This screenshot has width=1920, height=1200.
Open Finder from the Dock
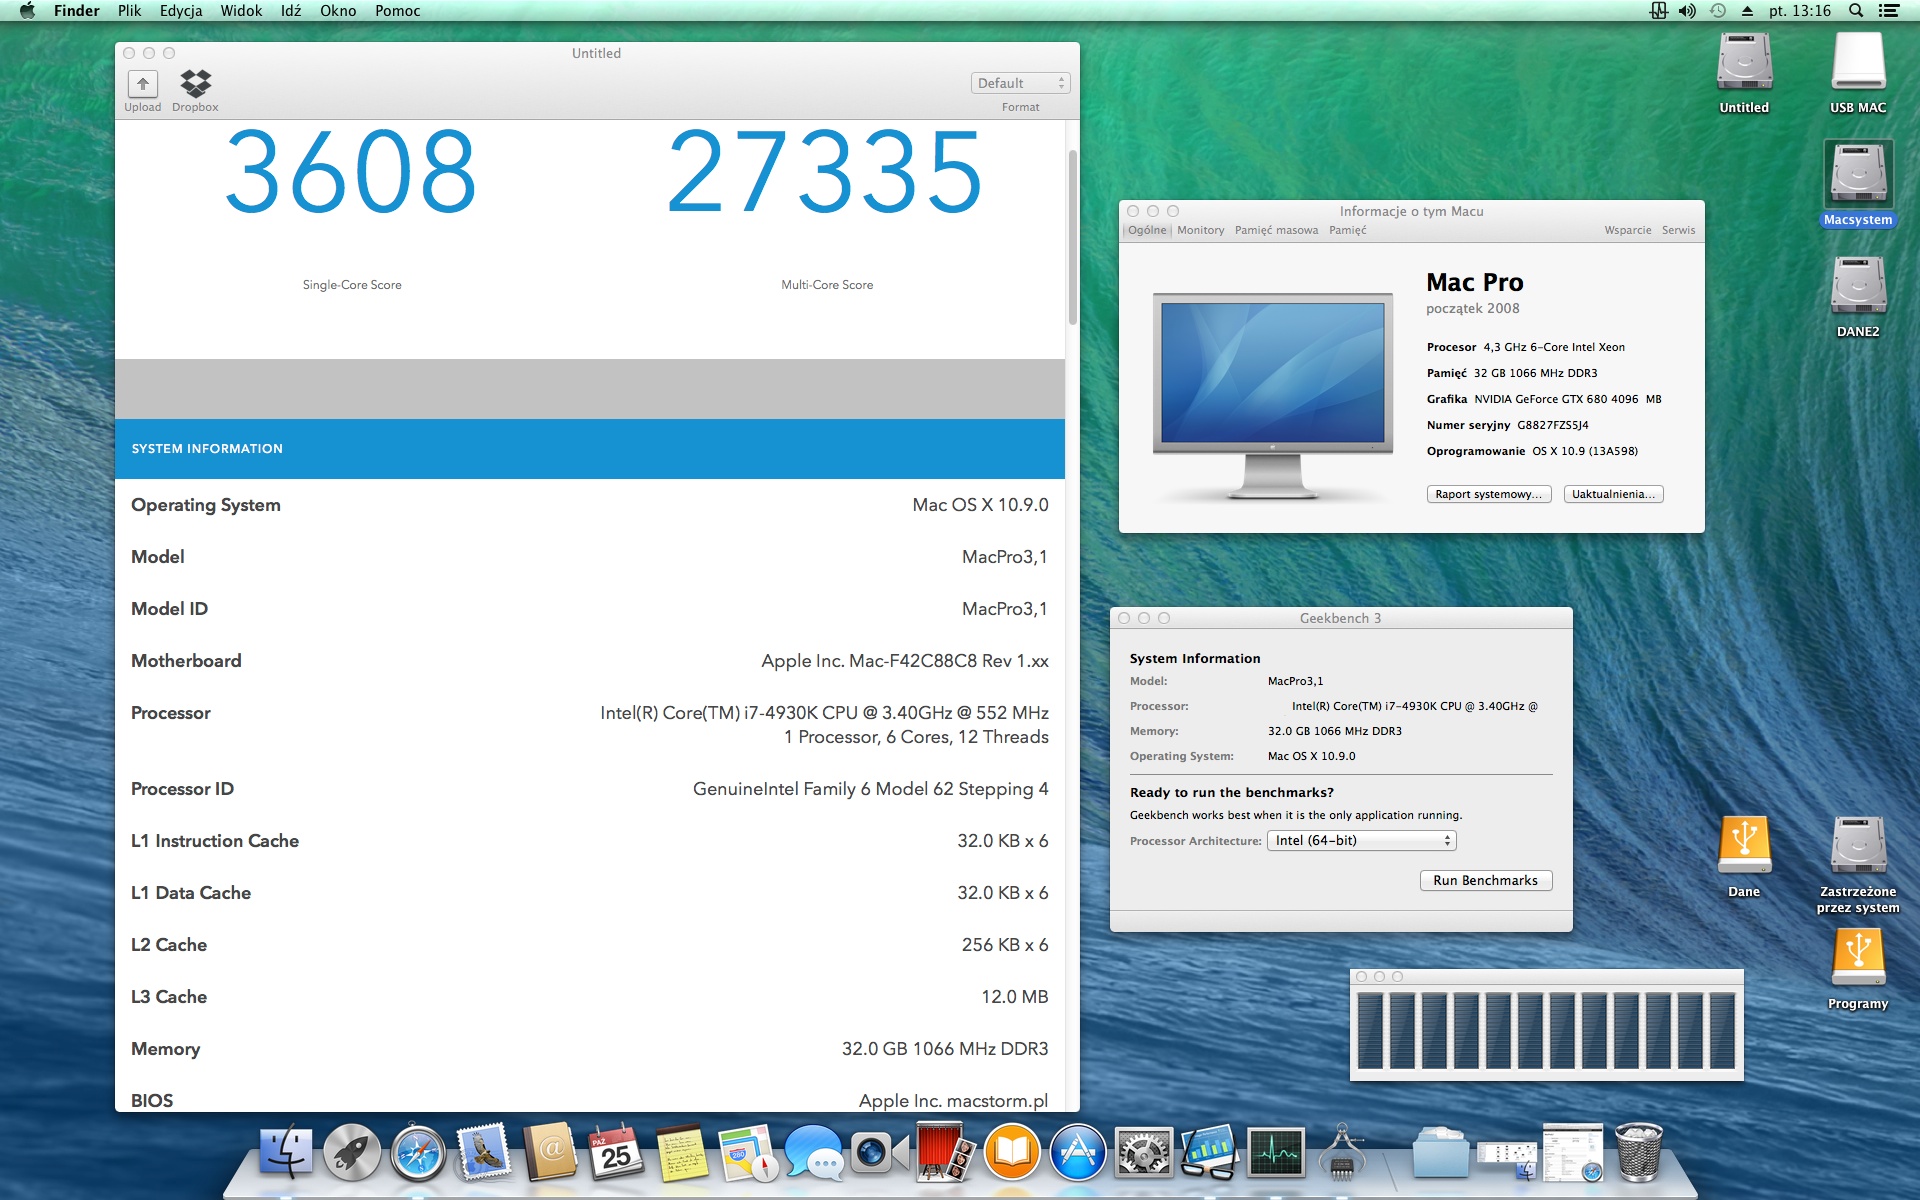click(x=285, y=1152)
